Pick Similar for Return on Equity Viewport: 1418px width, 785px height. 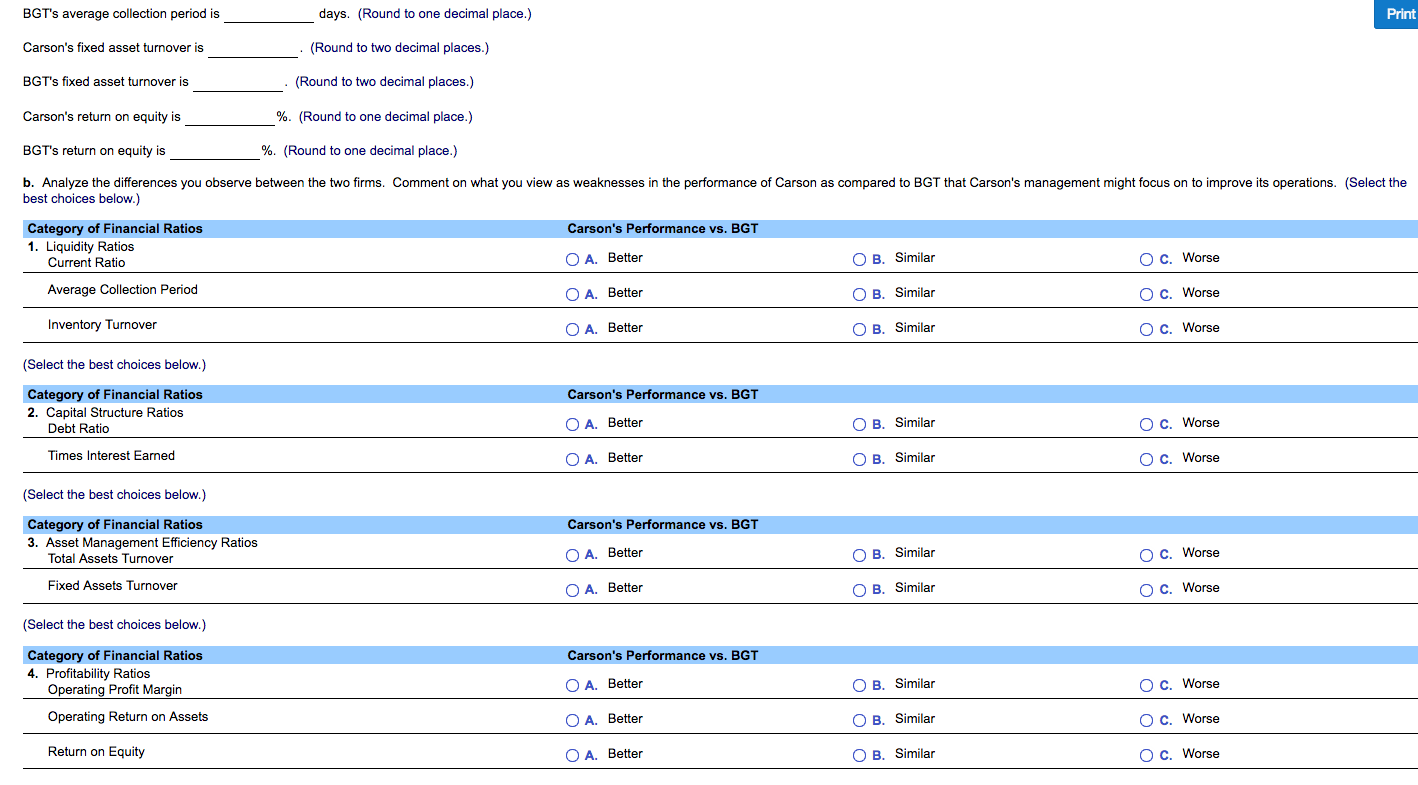tap(859, 755)
